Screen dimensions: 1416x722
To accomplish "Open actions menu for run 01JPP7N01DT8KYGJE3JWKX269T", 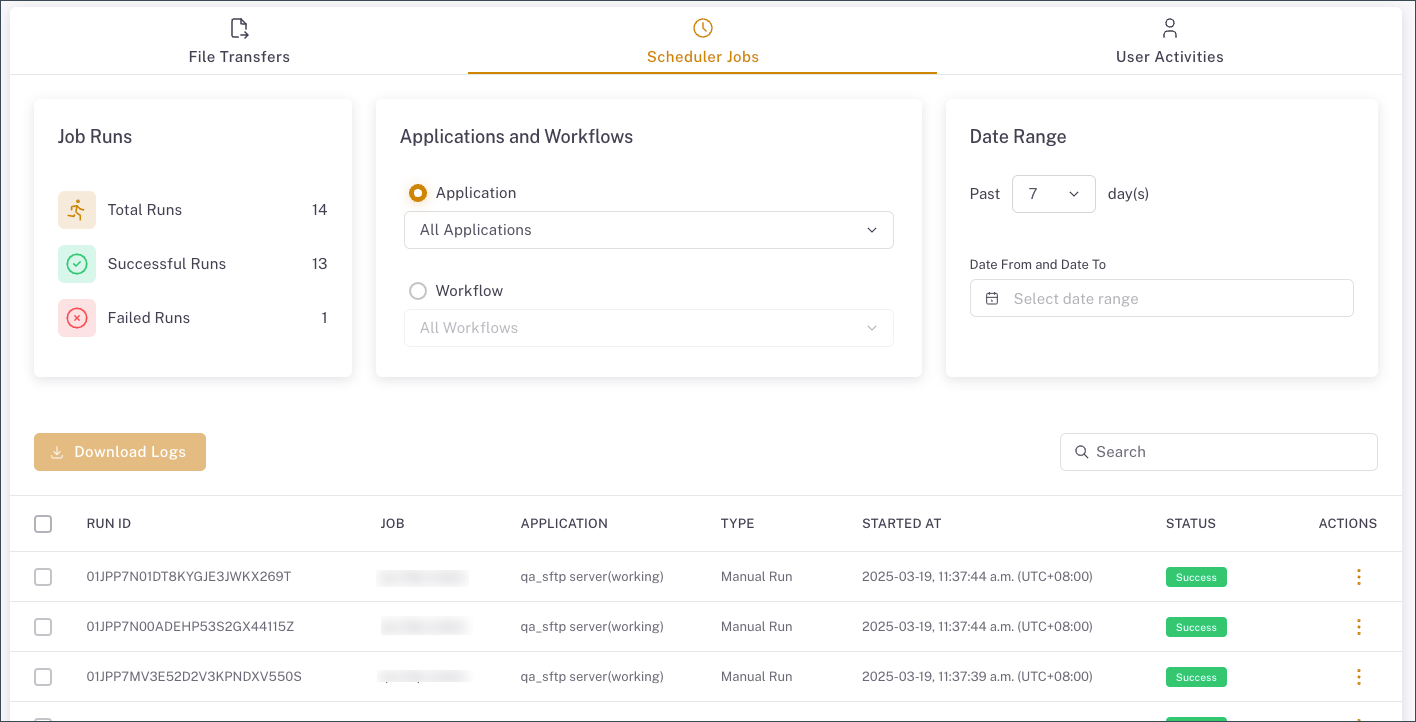I will [x=1358, y=577].
